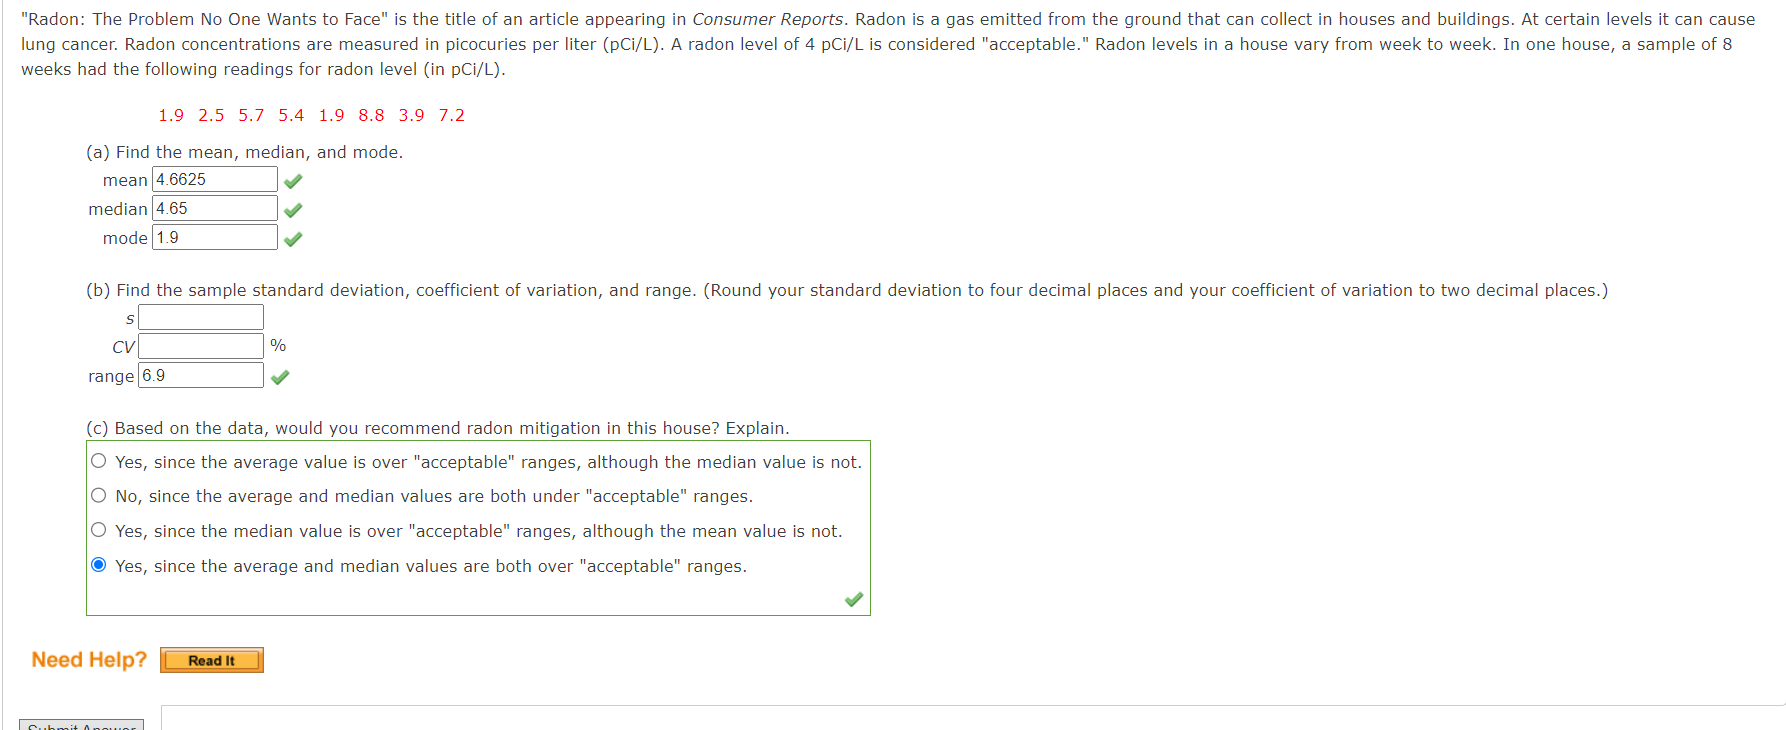Click the CV percent input field

click(x=201, y=346)
